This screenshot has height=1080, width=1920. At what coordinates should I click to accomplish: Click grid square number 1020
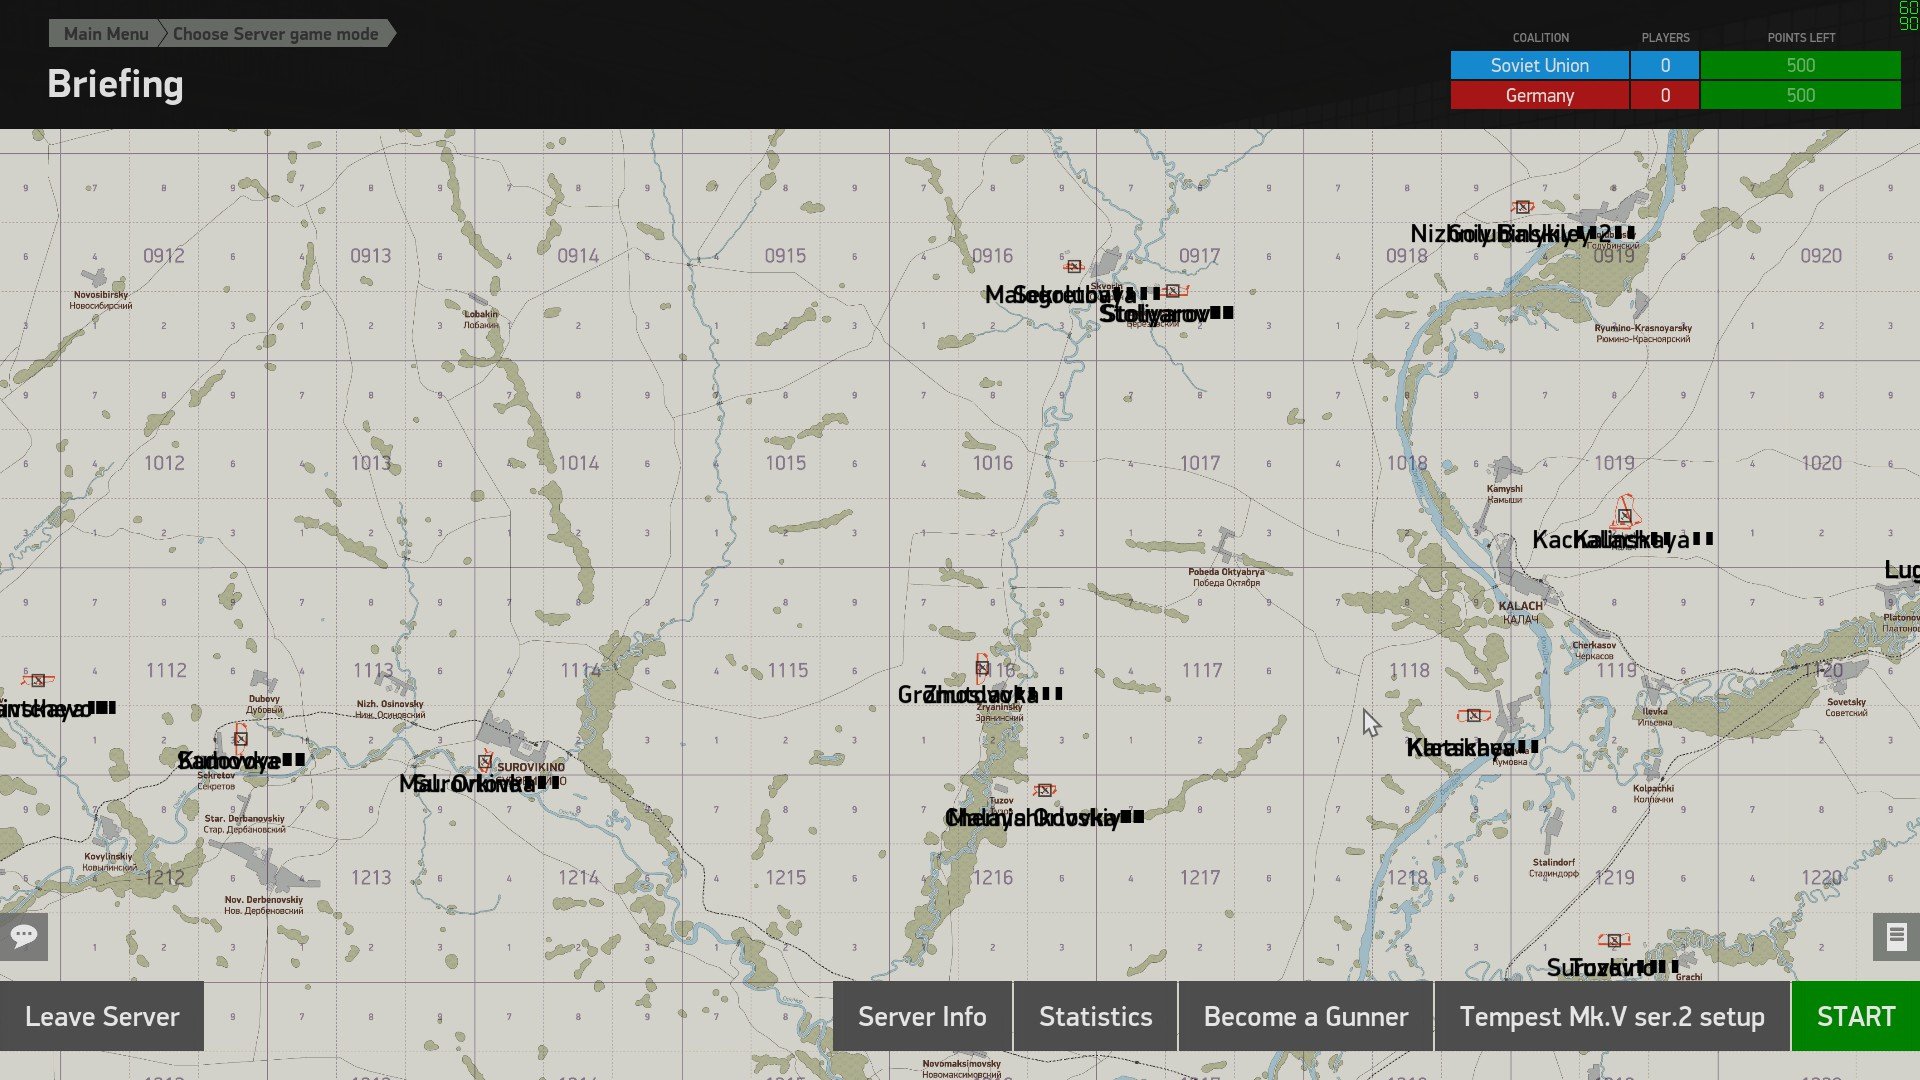tap(1821, 463)
